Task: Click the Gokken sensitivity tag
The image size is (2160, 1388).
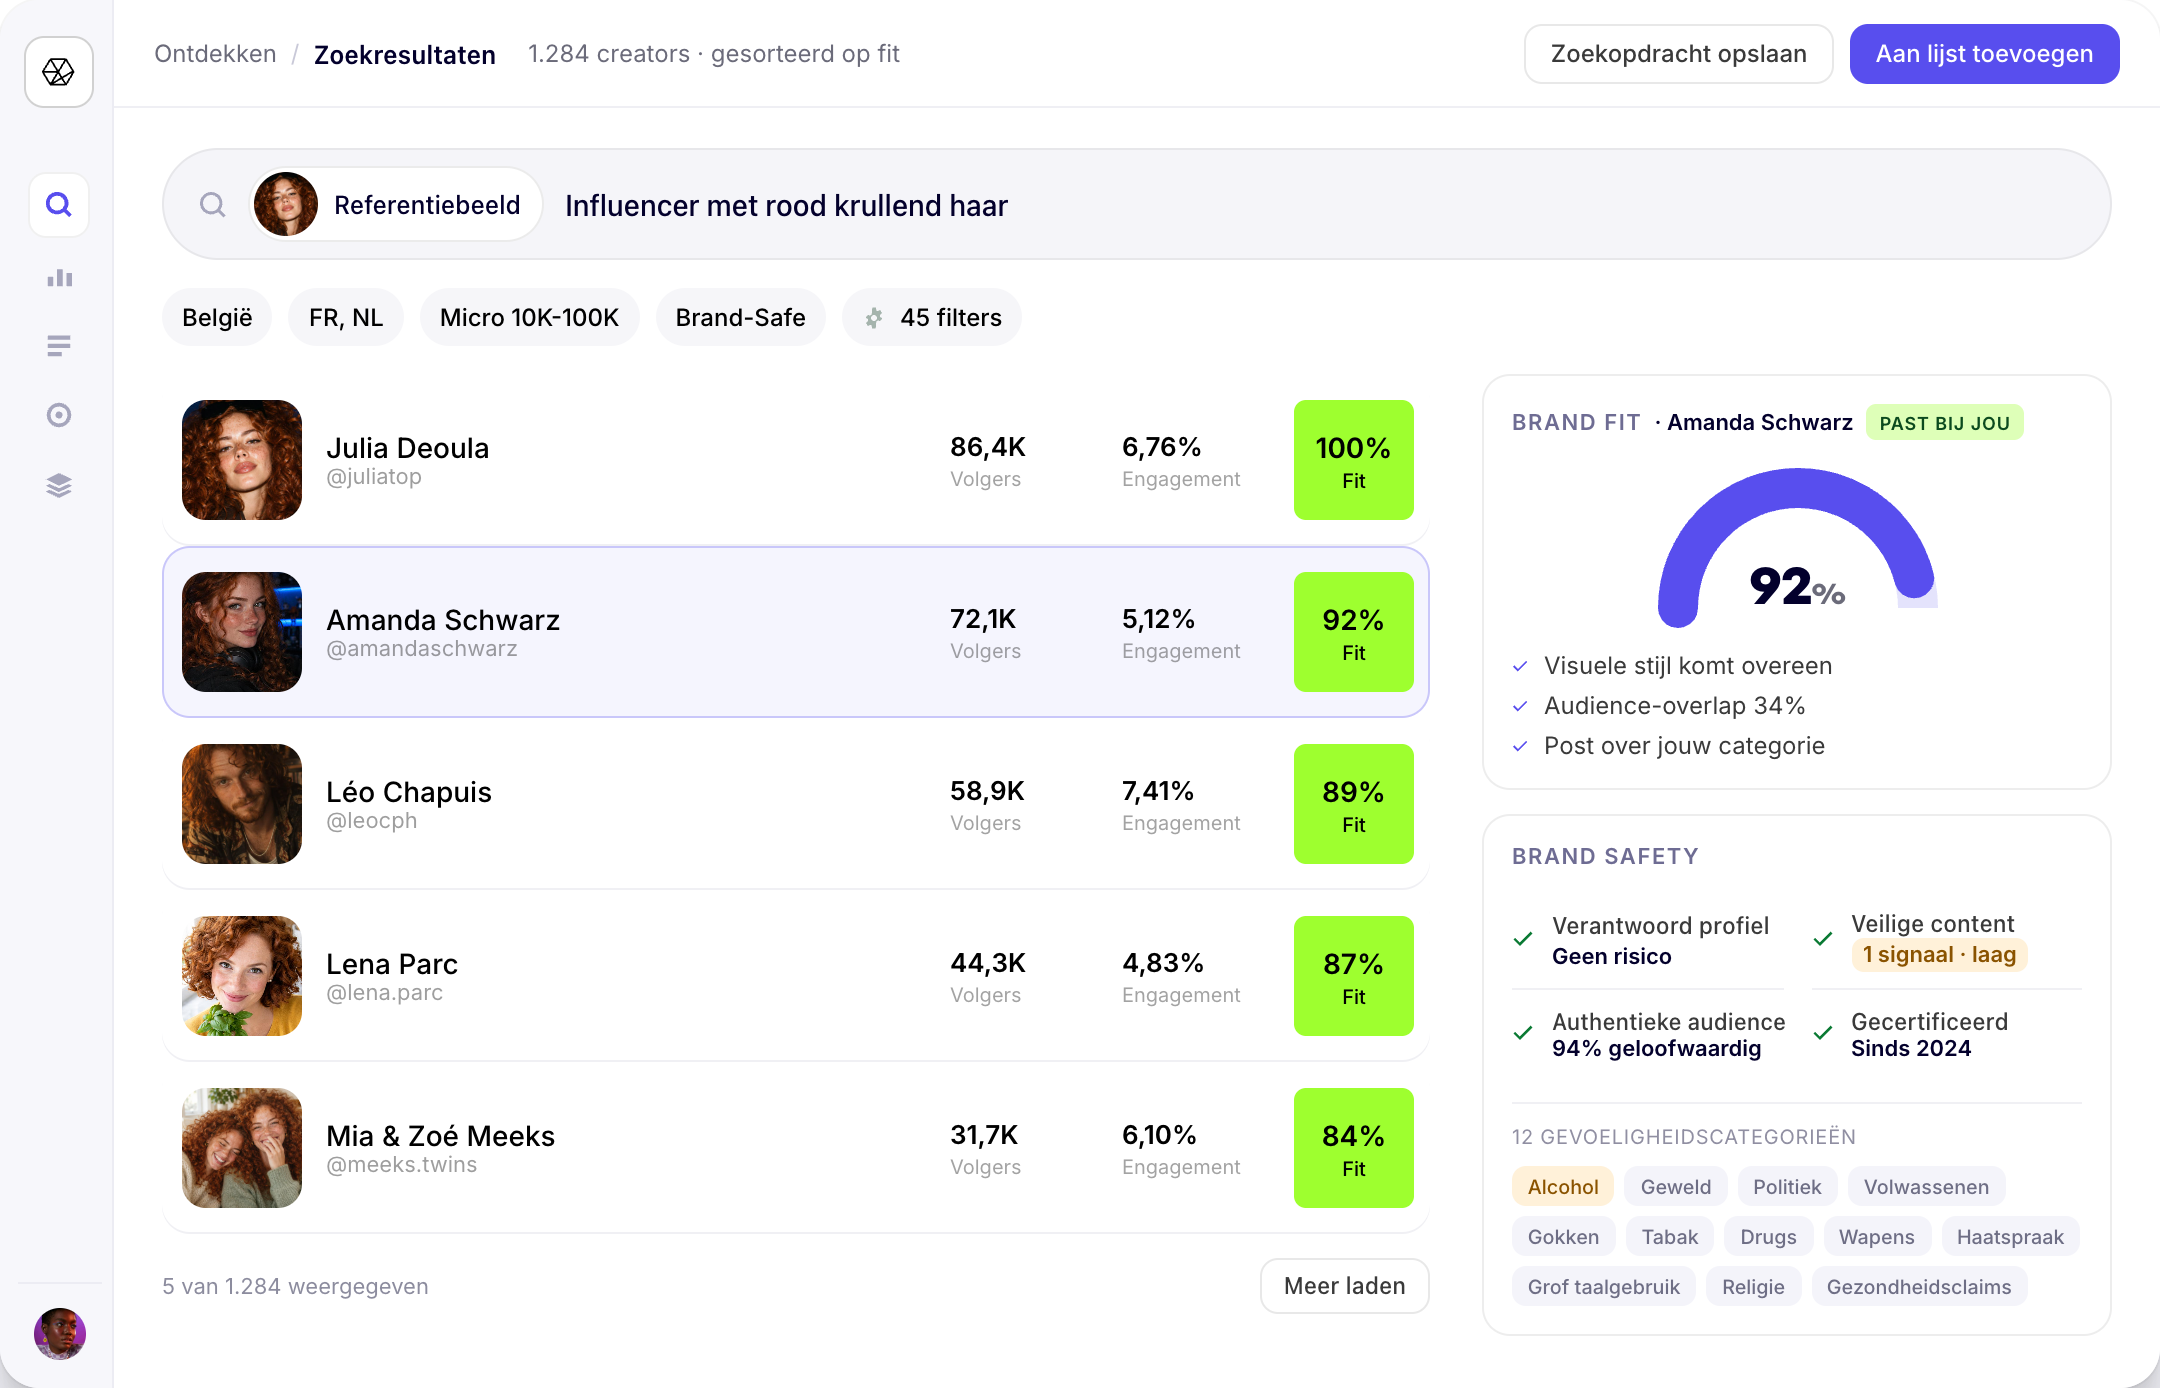Action: tap(1563, 1237)
